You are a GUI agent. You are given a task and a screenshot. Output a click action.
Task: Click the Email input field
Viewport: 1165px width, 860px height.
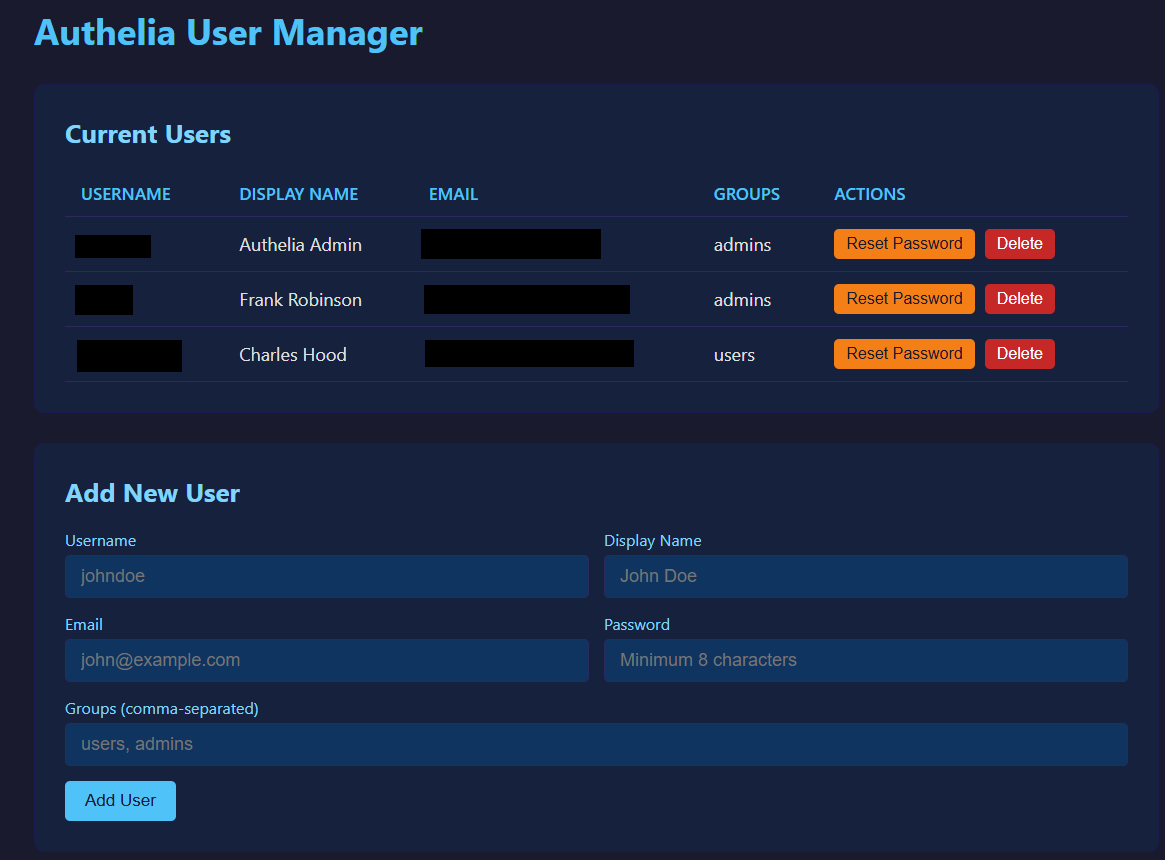click(x=326, y=660)
